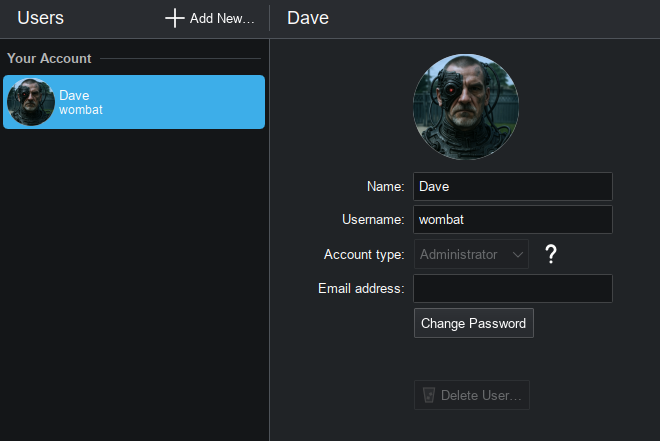
Task: Focus the Name text field containing Dave
Action: click(512, 186)
